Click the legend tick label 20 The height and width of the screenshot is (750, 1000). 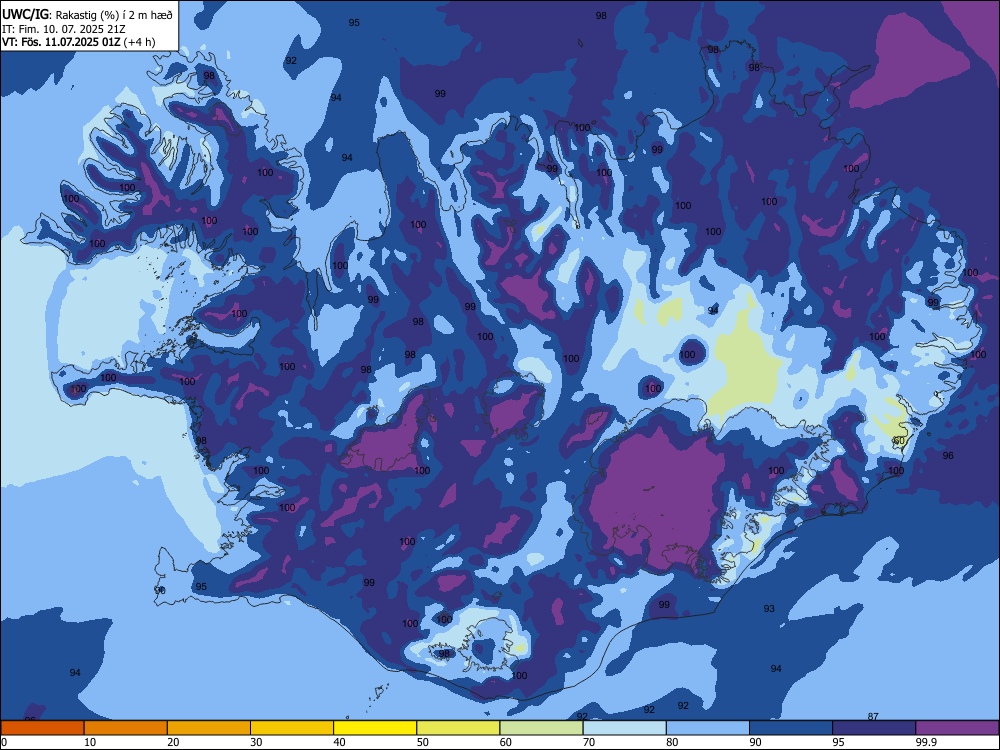point(173,742)
